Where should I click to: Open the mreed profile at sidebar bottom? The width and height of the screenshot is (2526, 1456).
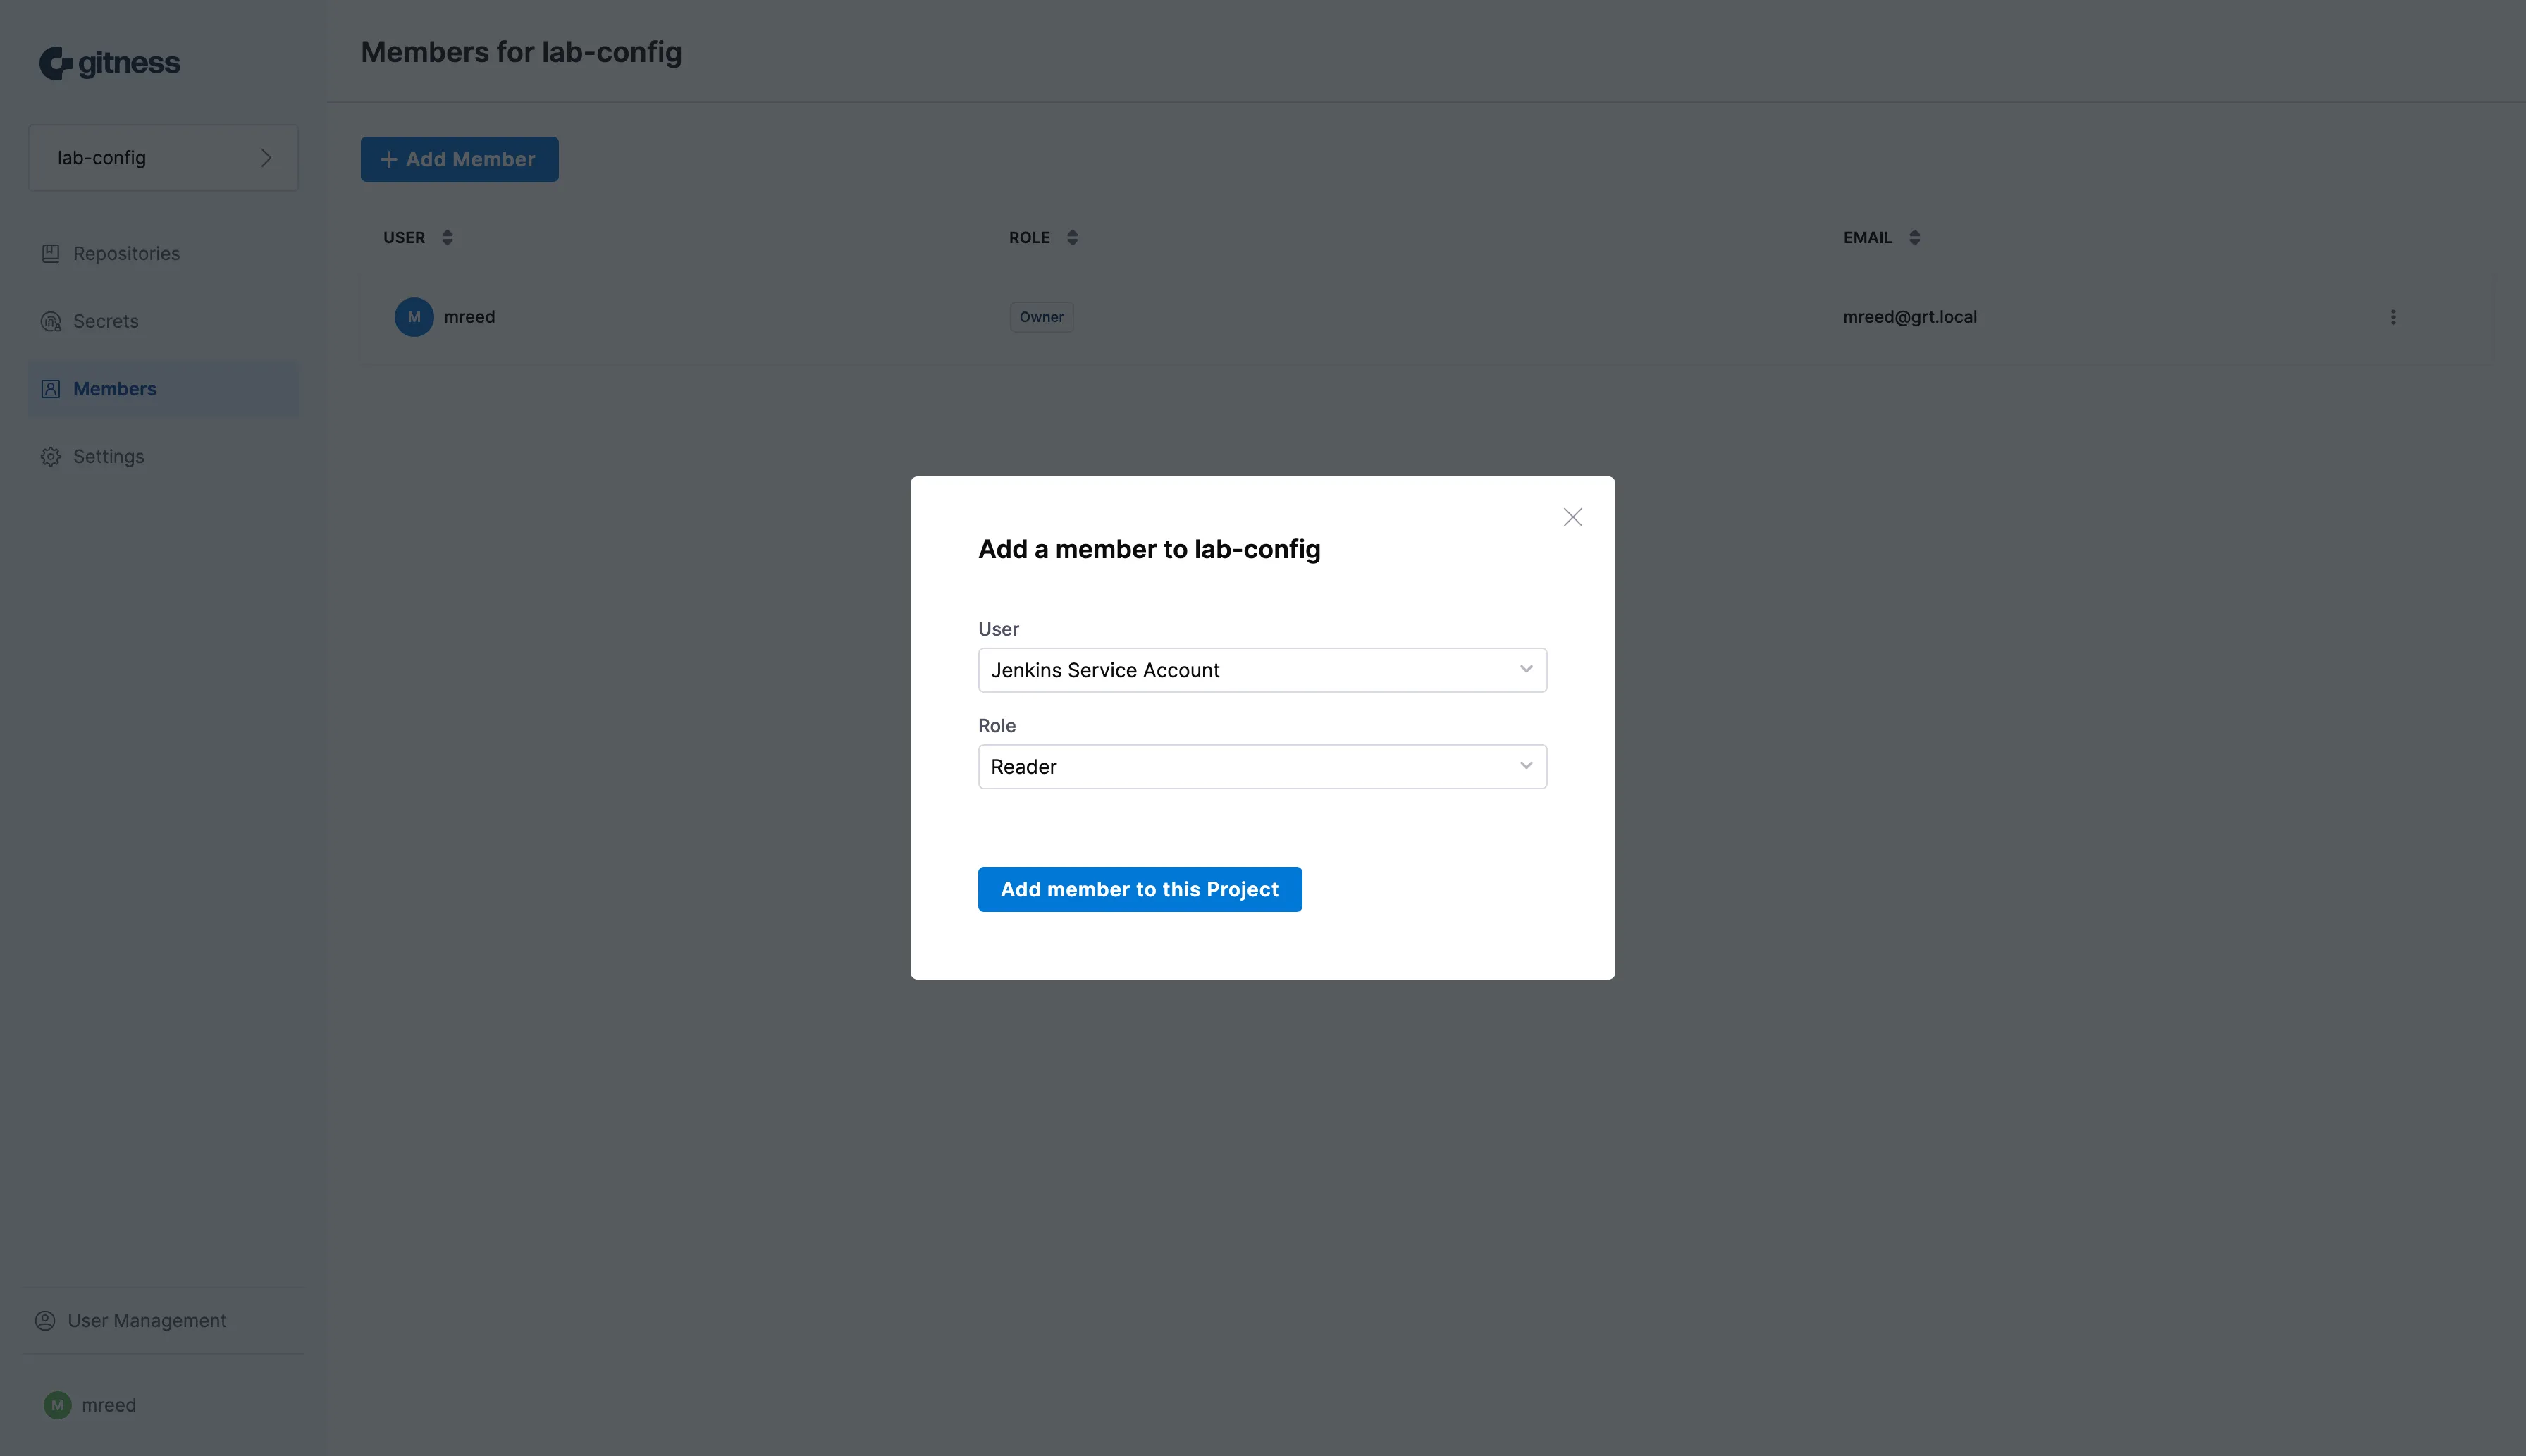(90, 1405)
